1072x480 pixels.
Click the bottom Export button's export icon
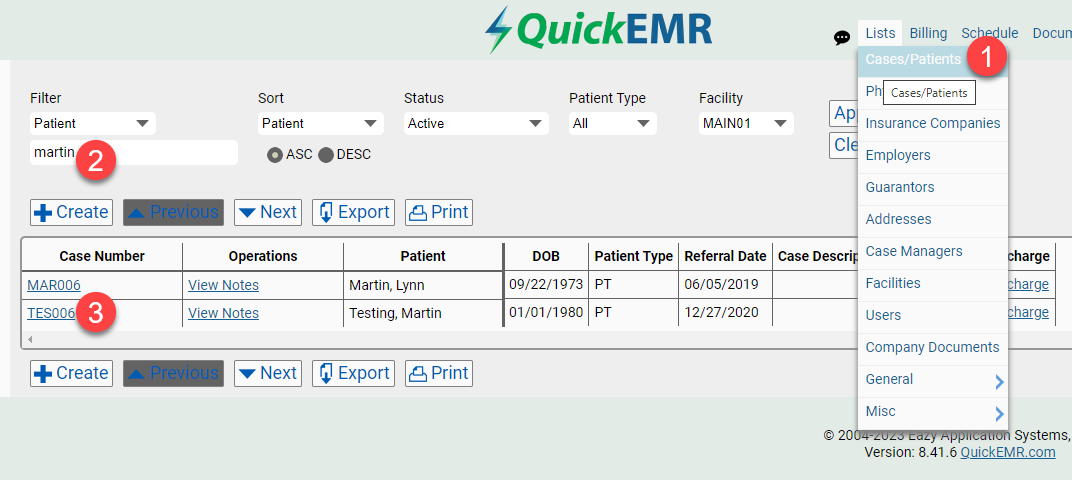(326, 373)
